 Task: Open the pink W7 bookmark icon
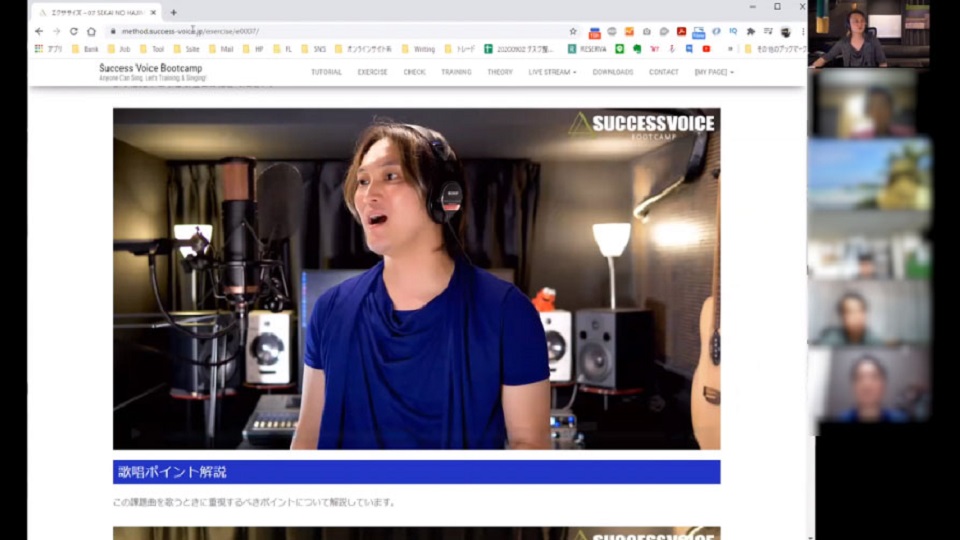(x=654, y=49)
